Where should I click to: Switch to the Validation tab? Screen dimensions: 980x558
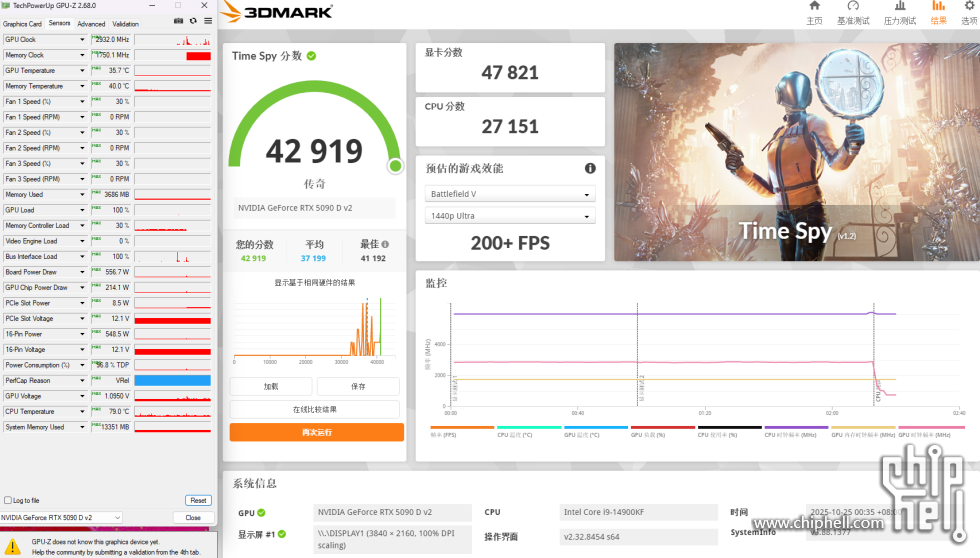126,23
